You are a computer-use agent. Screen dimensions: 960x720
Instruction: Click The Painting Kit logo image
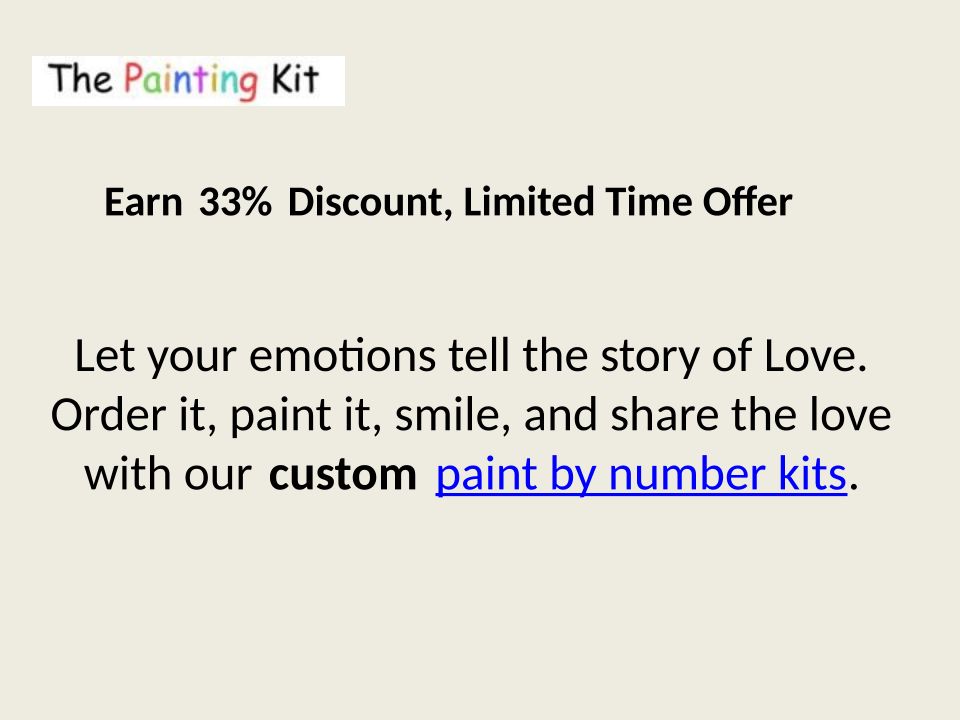pos(188,81)
